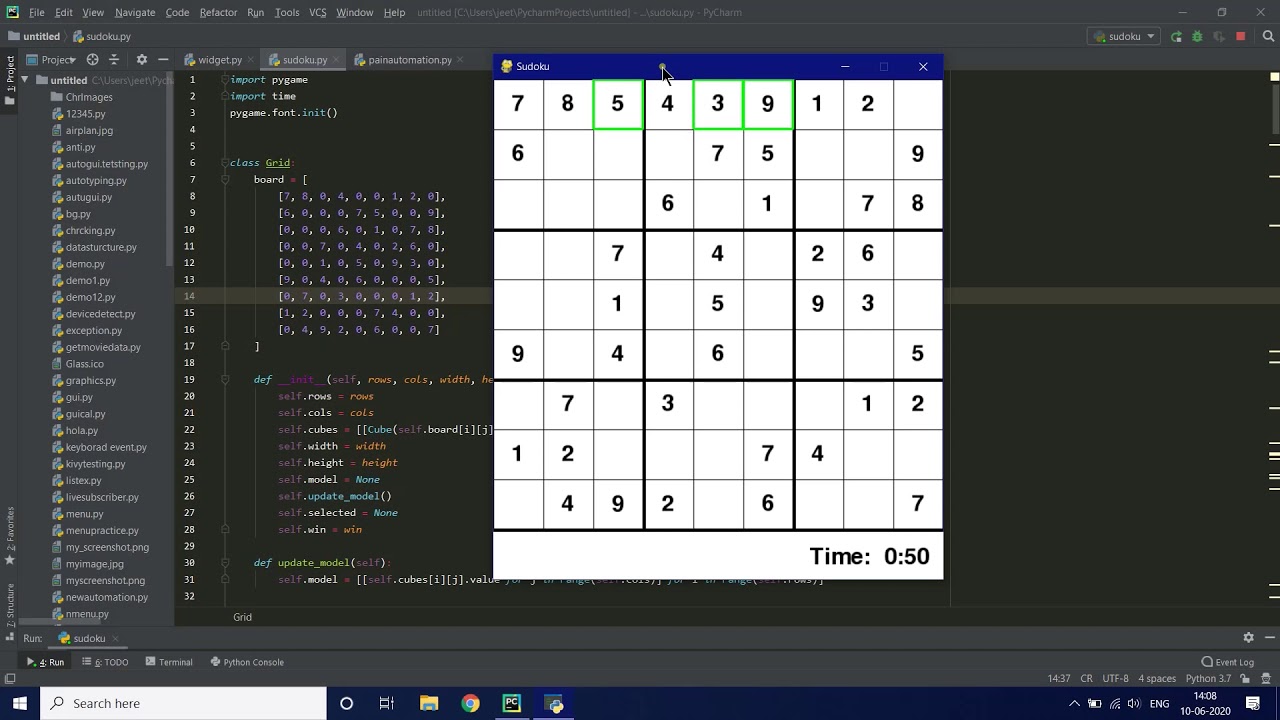Open the Terminal tool window
Screen dimensions: 1280x720
click(168, 662)
